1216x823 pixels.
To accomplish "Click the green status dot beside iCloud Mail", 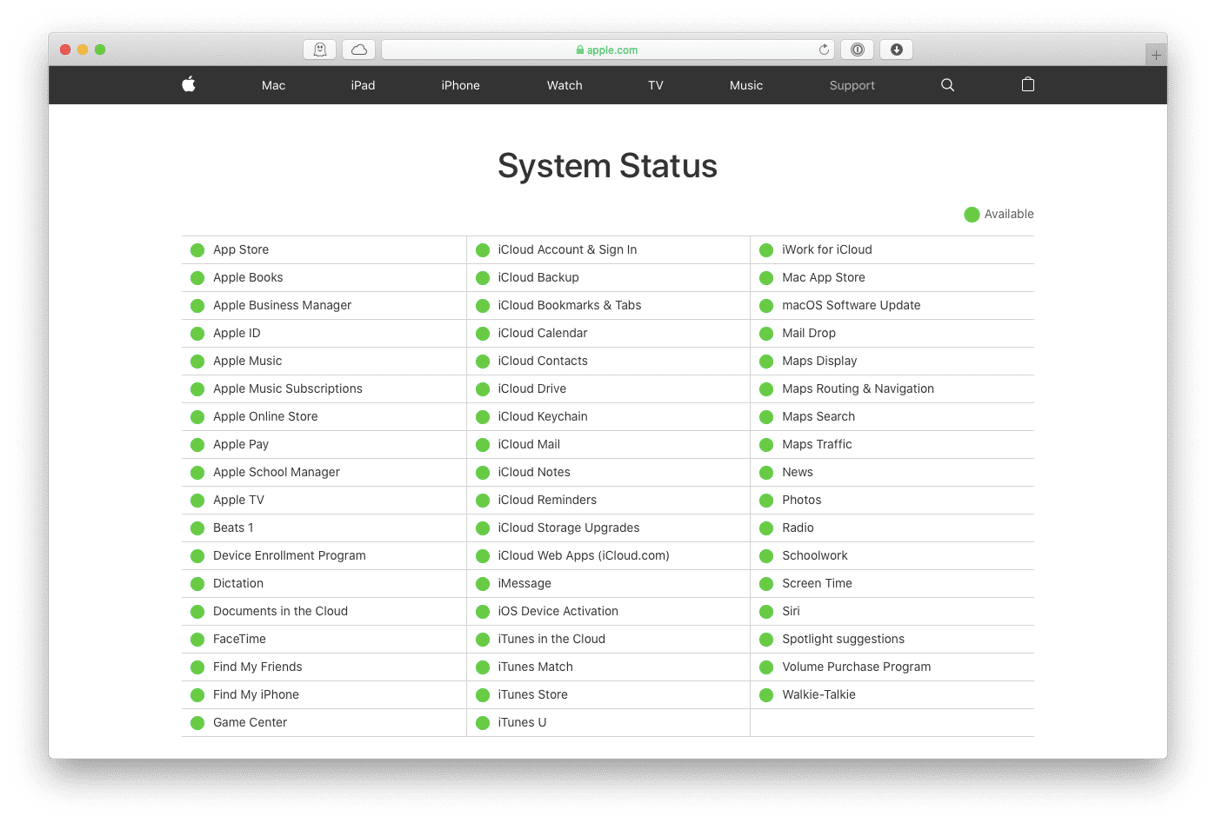I will click(483, 445).
